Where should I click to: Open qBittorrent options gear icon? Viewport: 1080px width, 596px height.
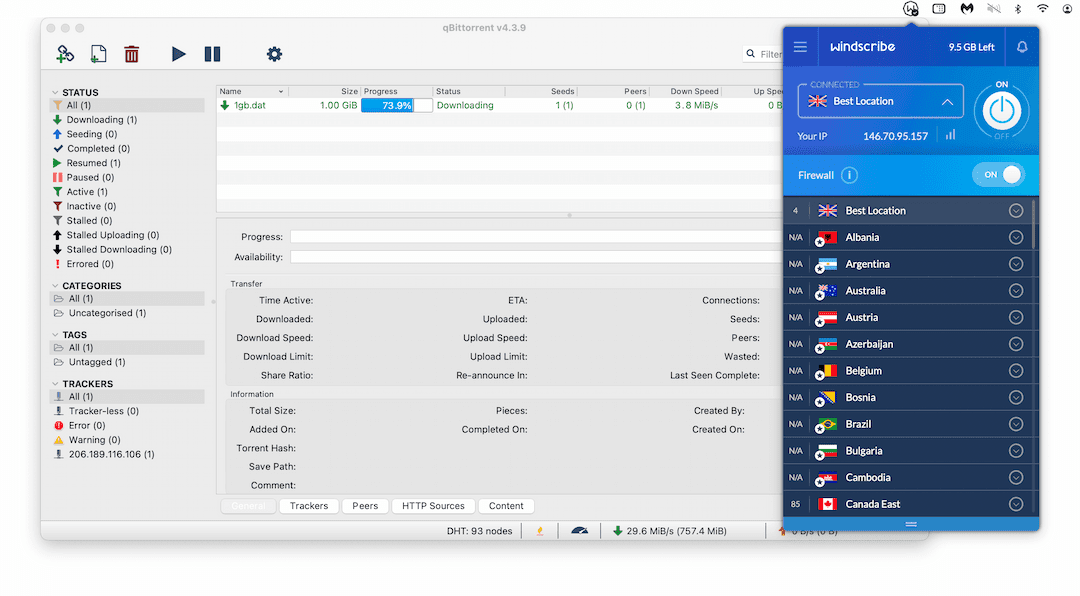coord(274,54)
